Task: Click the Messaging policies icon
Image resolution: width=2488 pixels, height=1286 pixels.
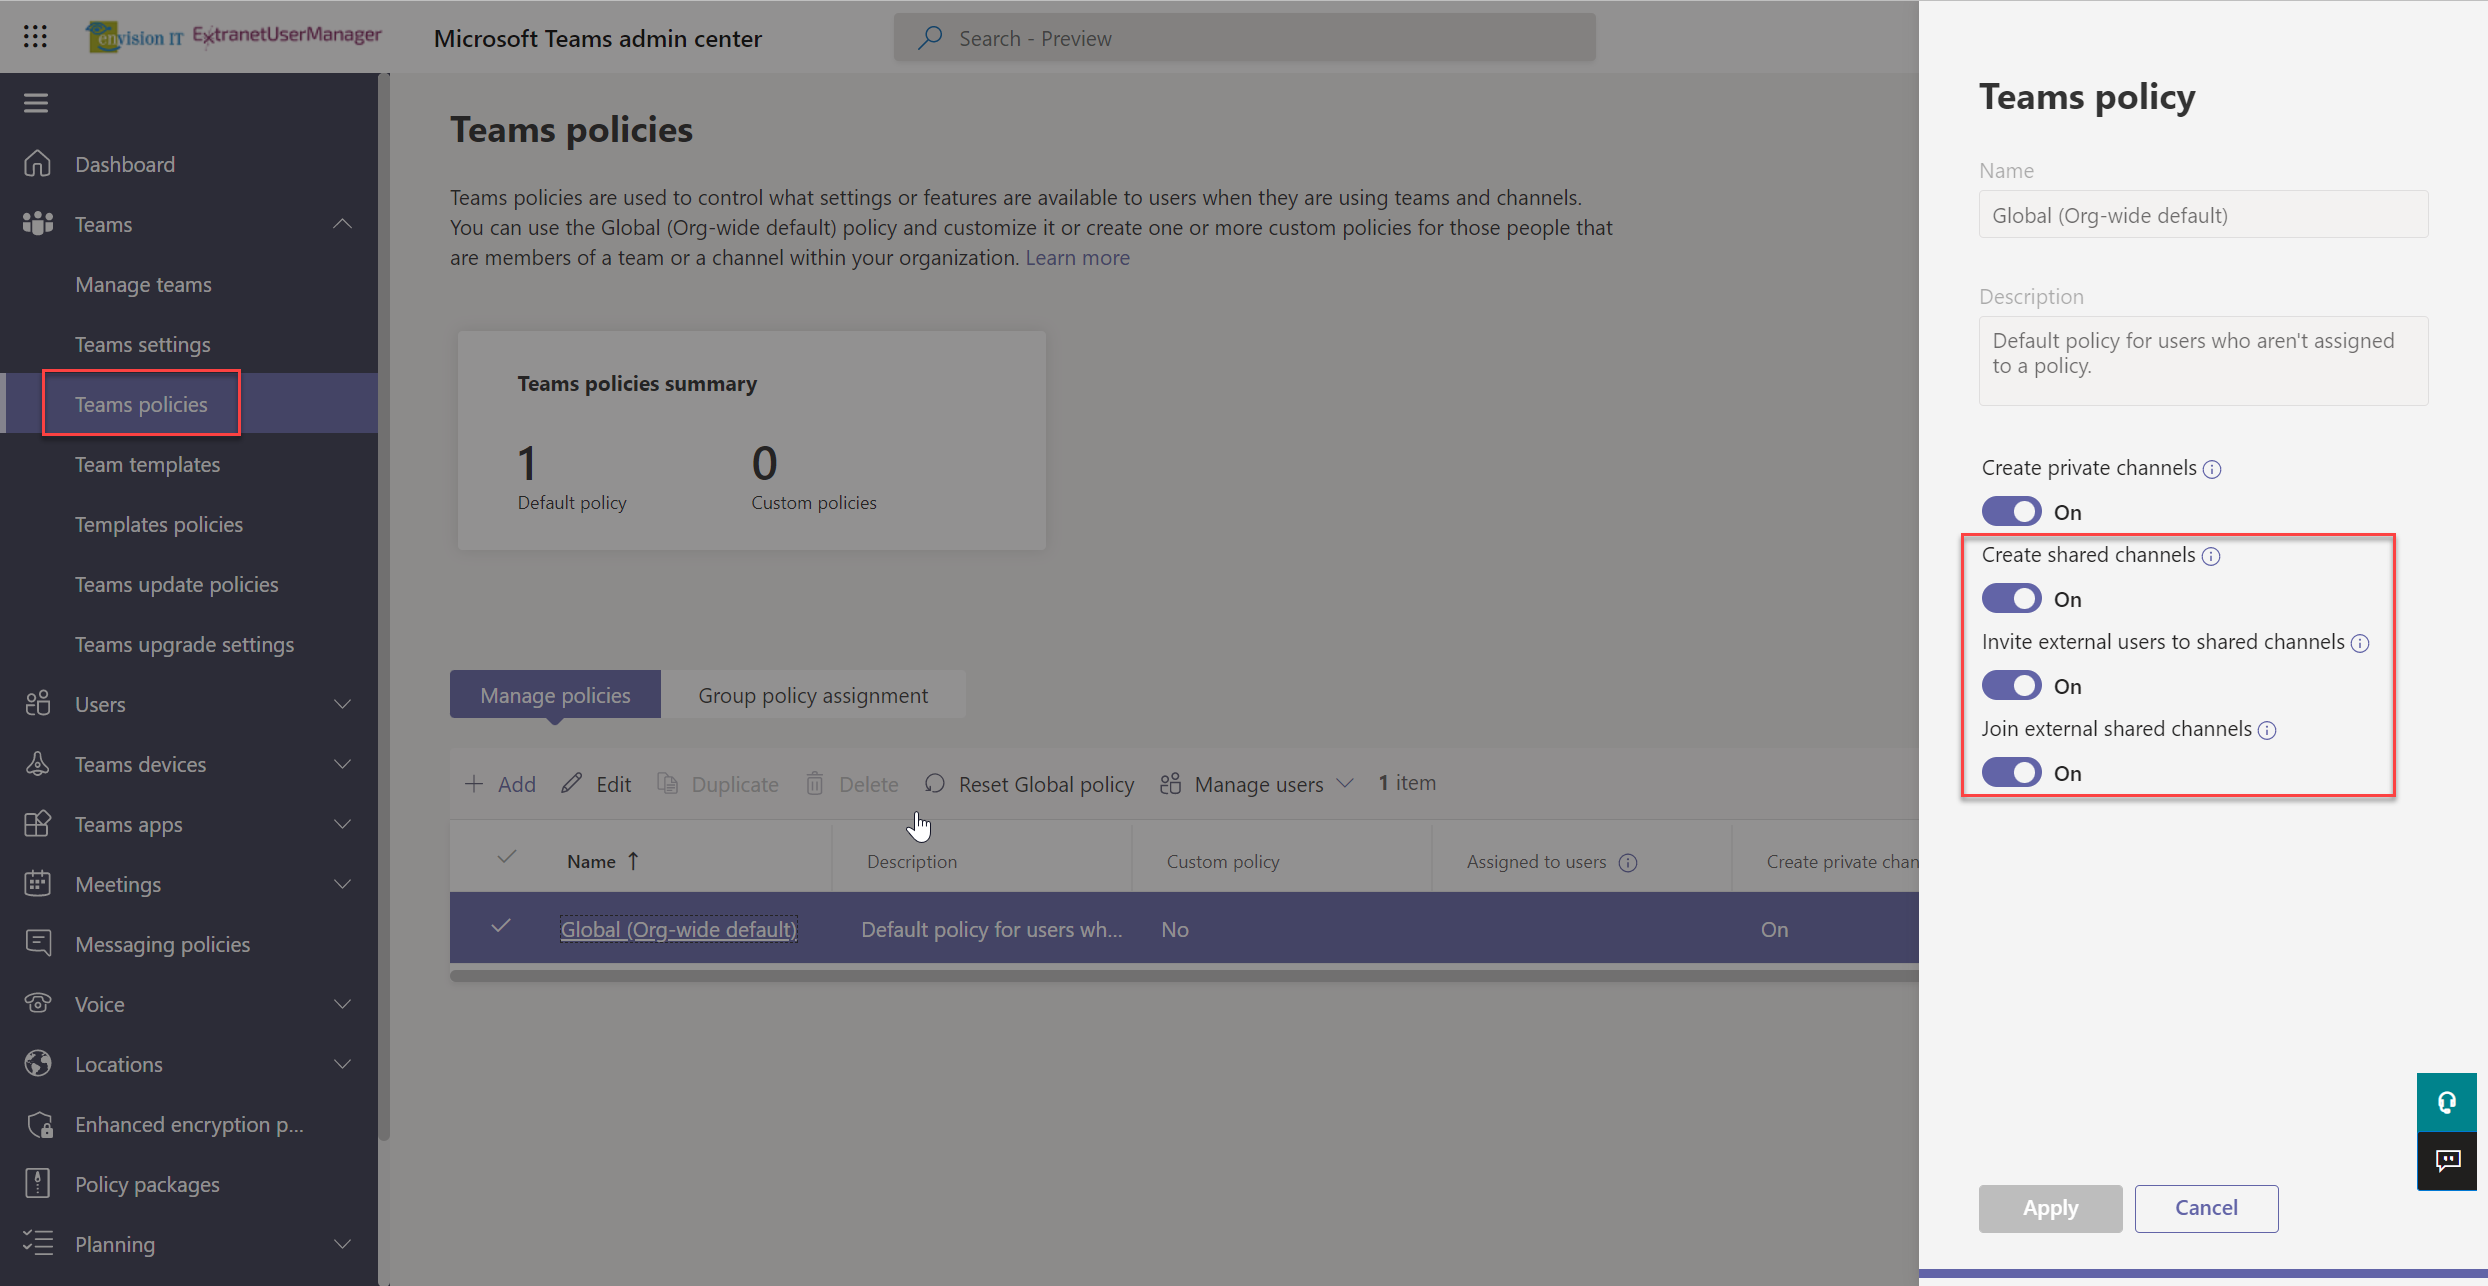Action: [x=37, y=943]
